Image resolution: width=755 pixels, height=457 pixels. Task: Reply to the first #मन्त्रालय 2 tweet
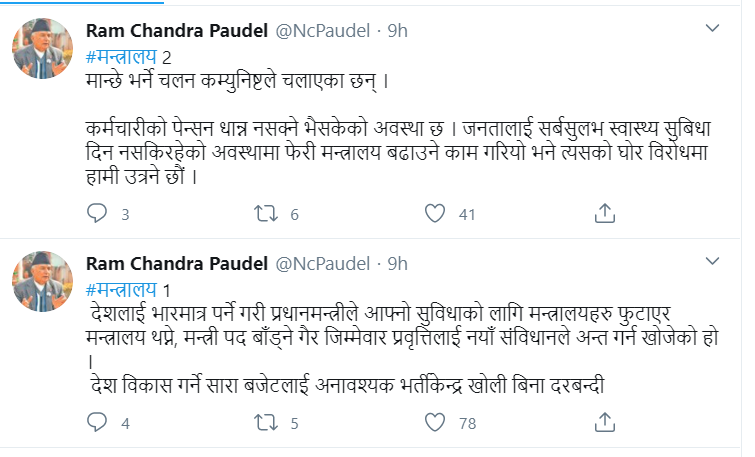(x=96, y=213)
